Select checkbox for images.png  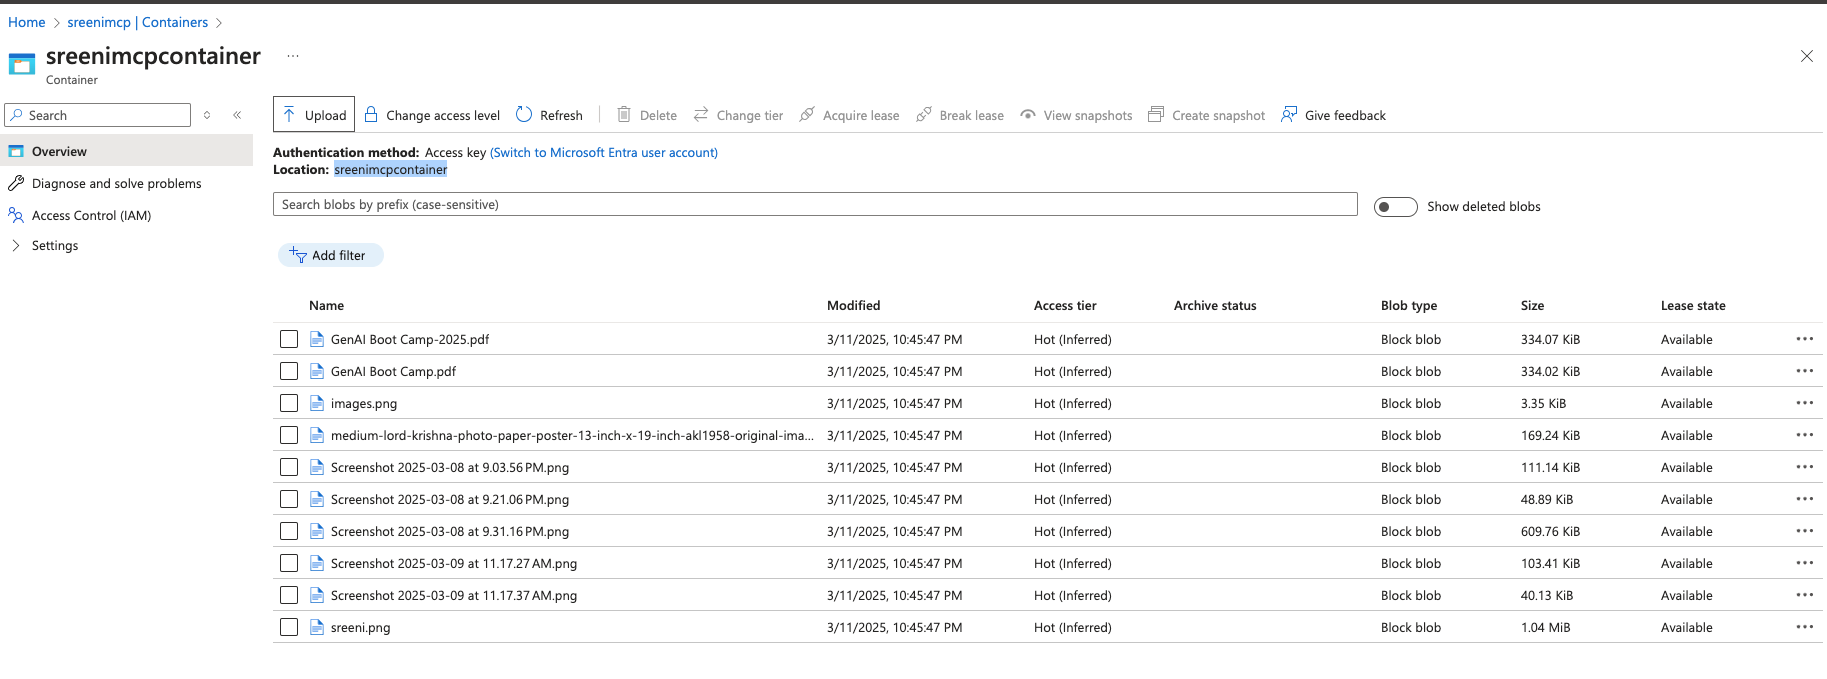pyautogui.click(x=289, y=403)
